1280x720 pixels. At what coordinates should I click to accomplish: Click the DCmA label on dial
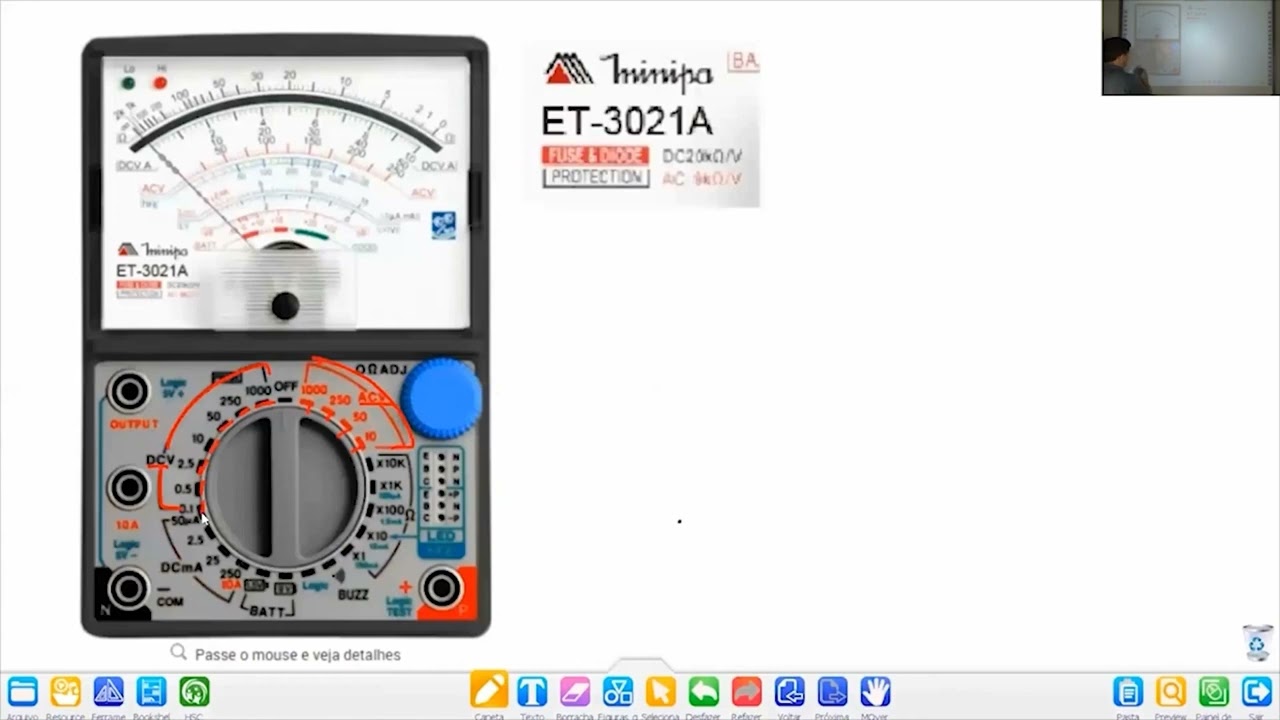pyautogui.click(x=181, y=567)
